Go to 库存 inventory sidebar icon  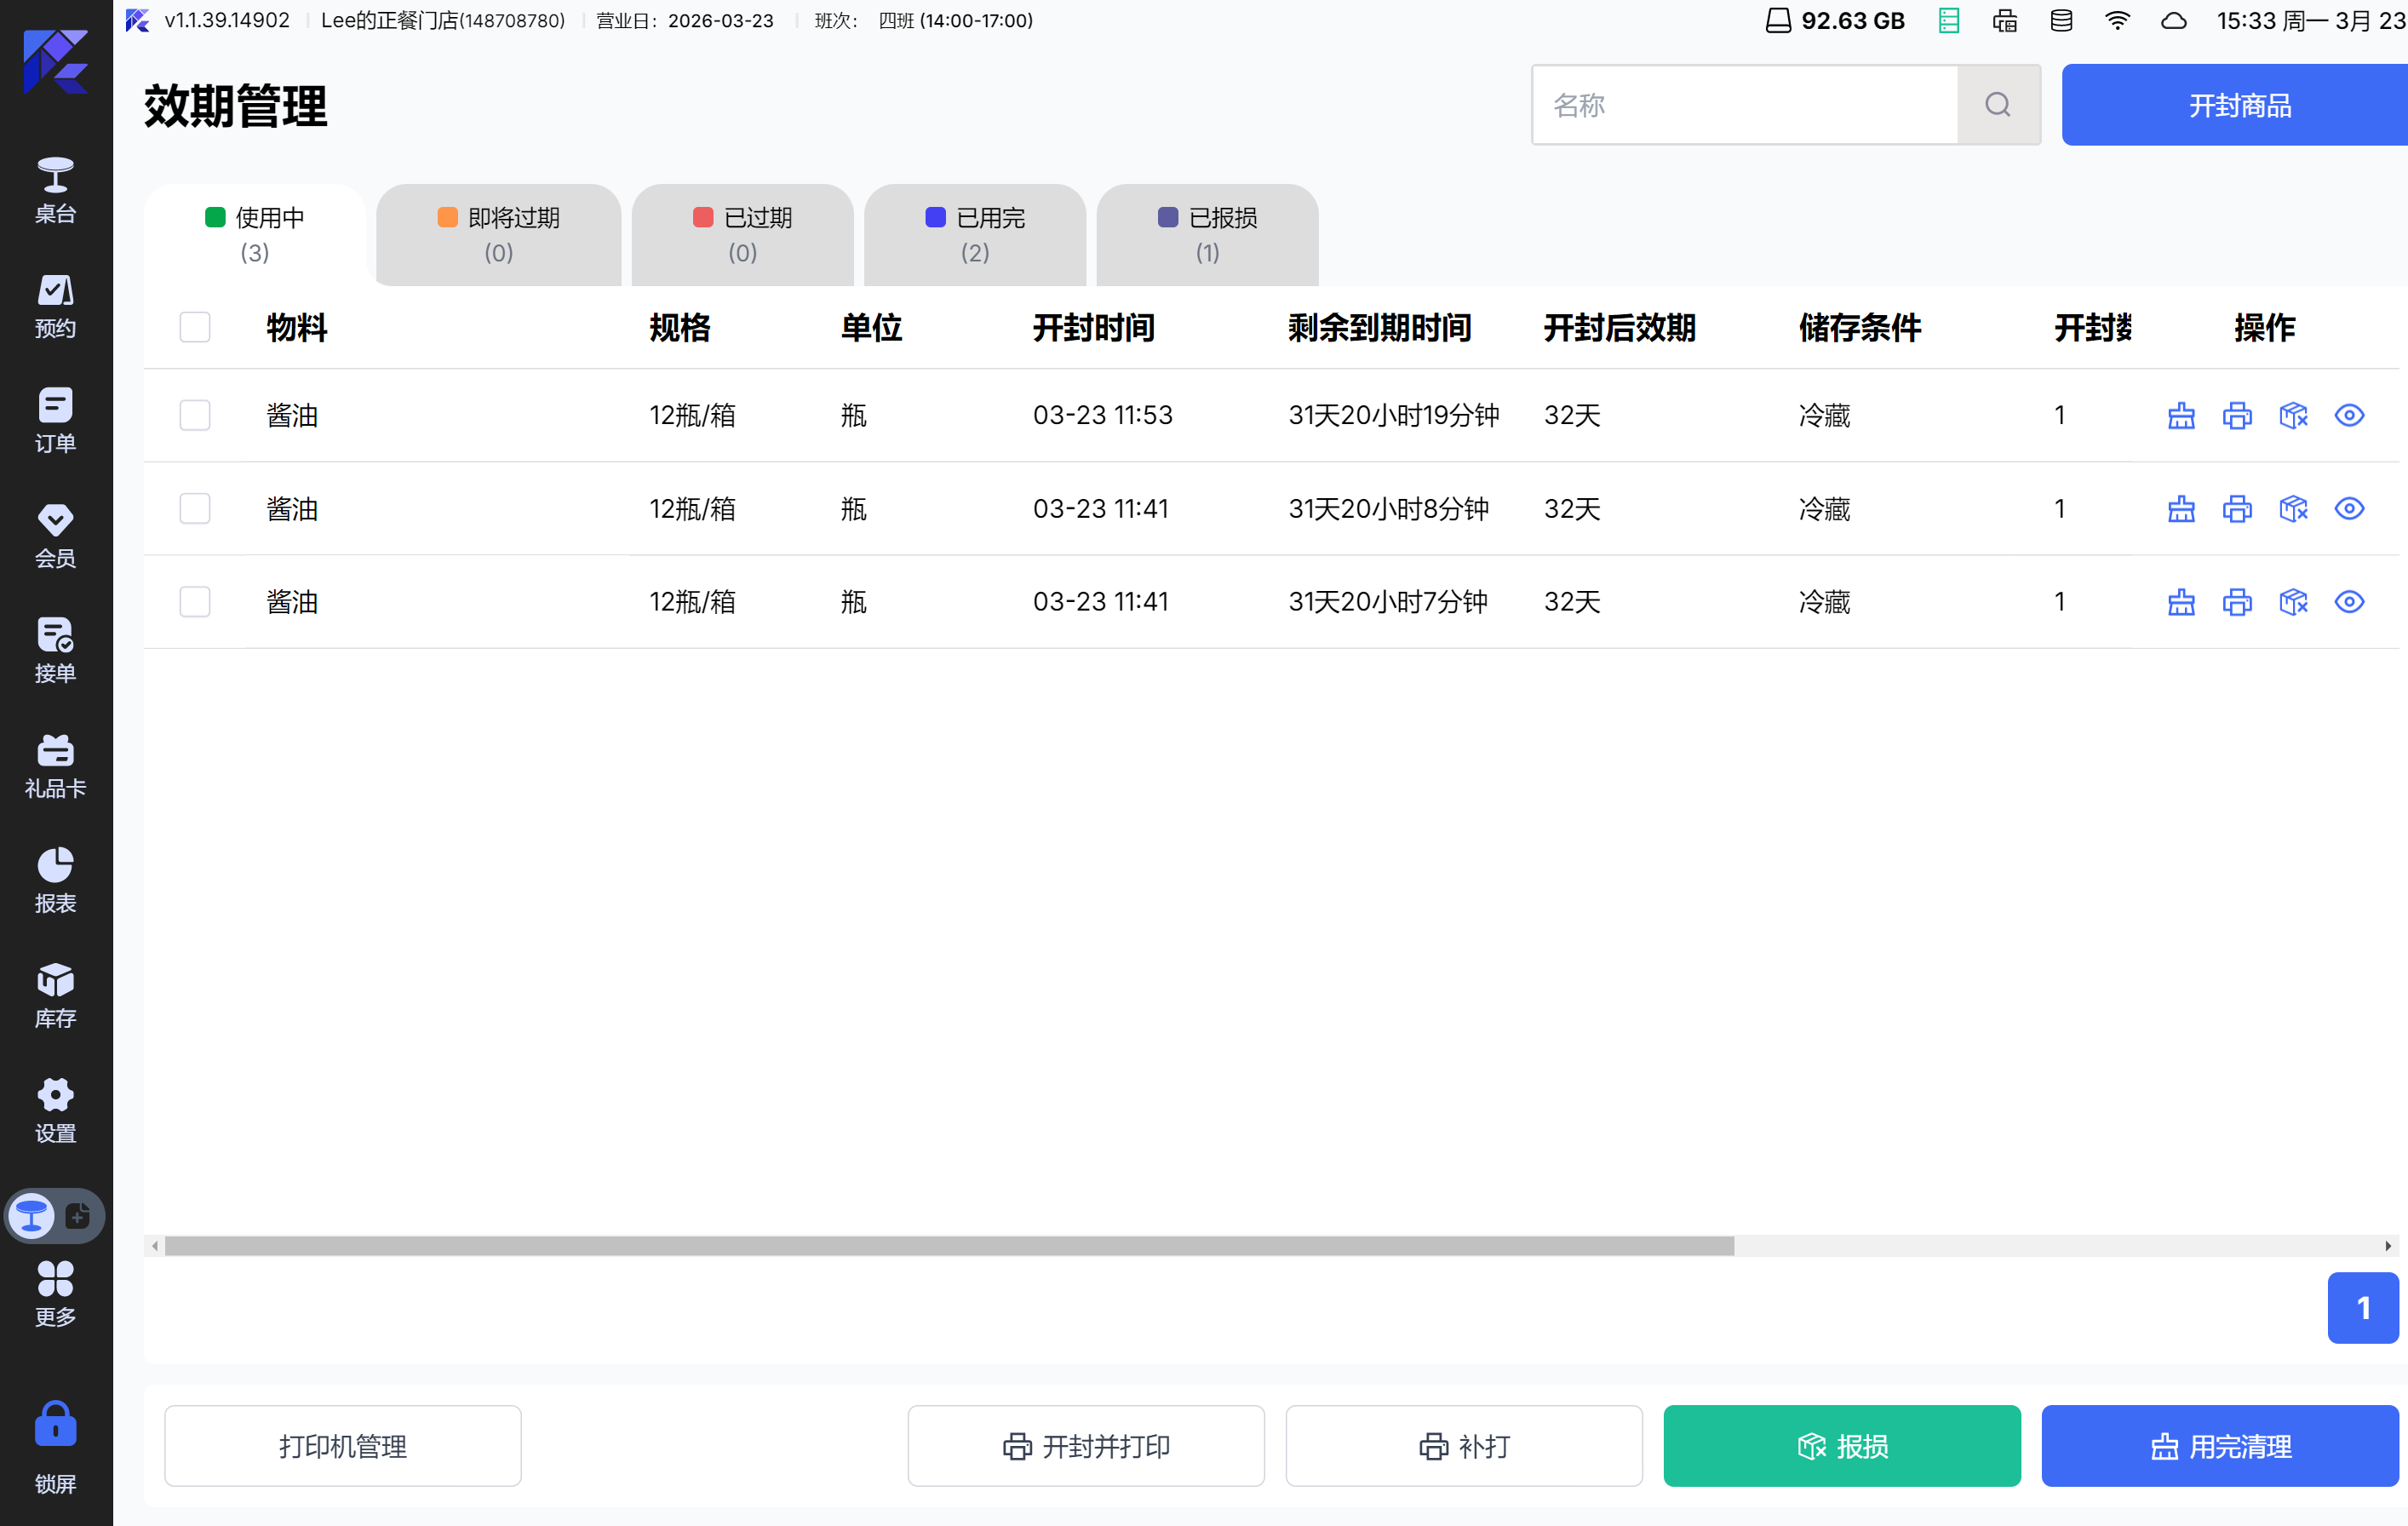pos(55,995)
